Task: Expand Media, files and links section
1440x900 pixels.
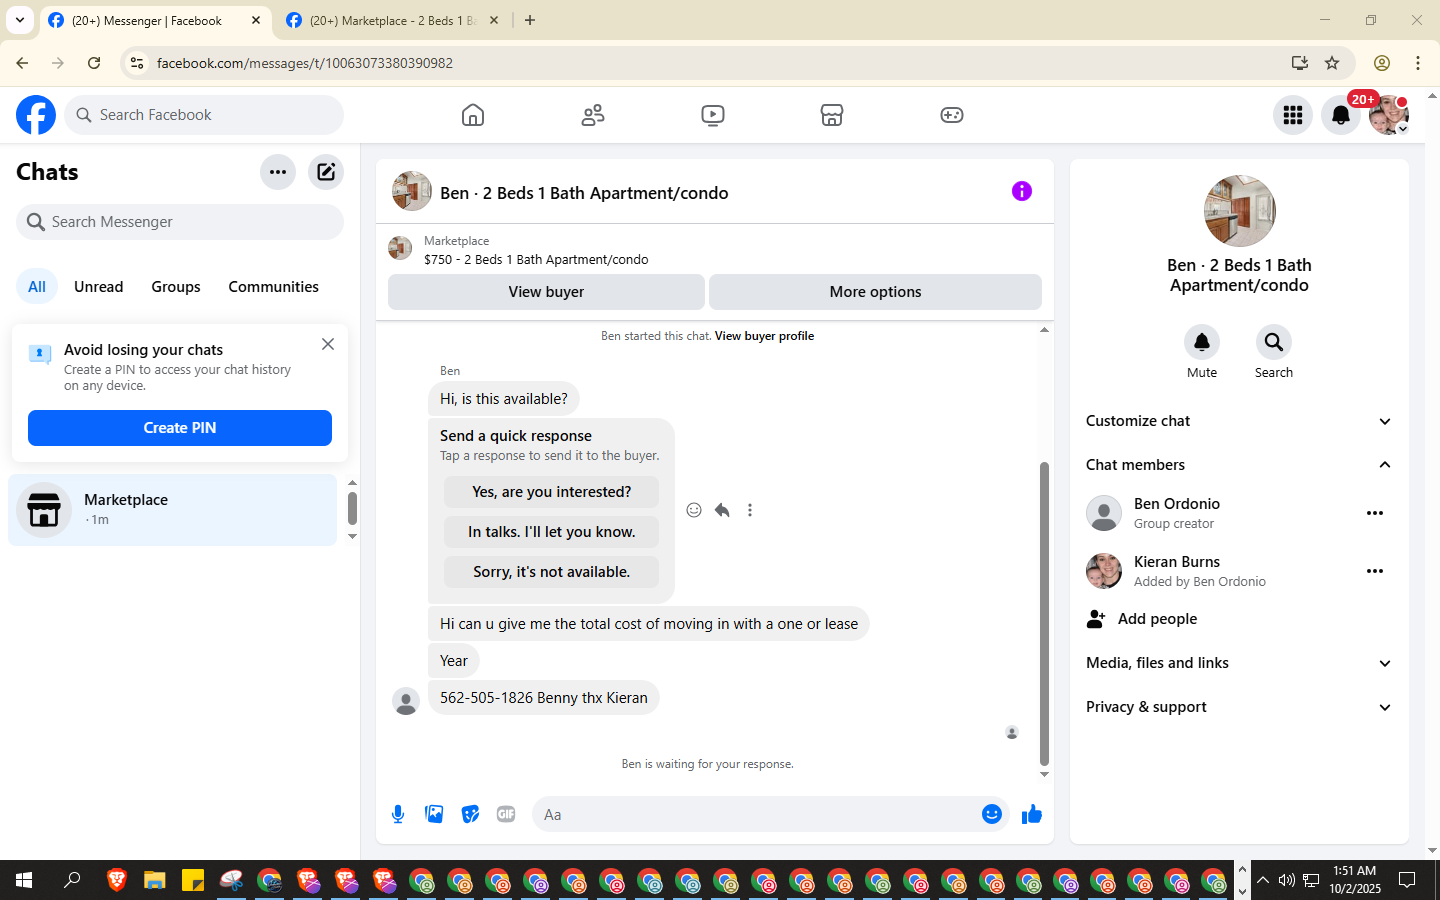Action: pyautogui.click(x=1240, y=663)
